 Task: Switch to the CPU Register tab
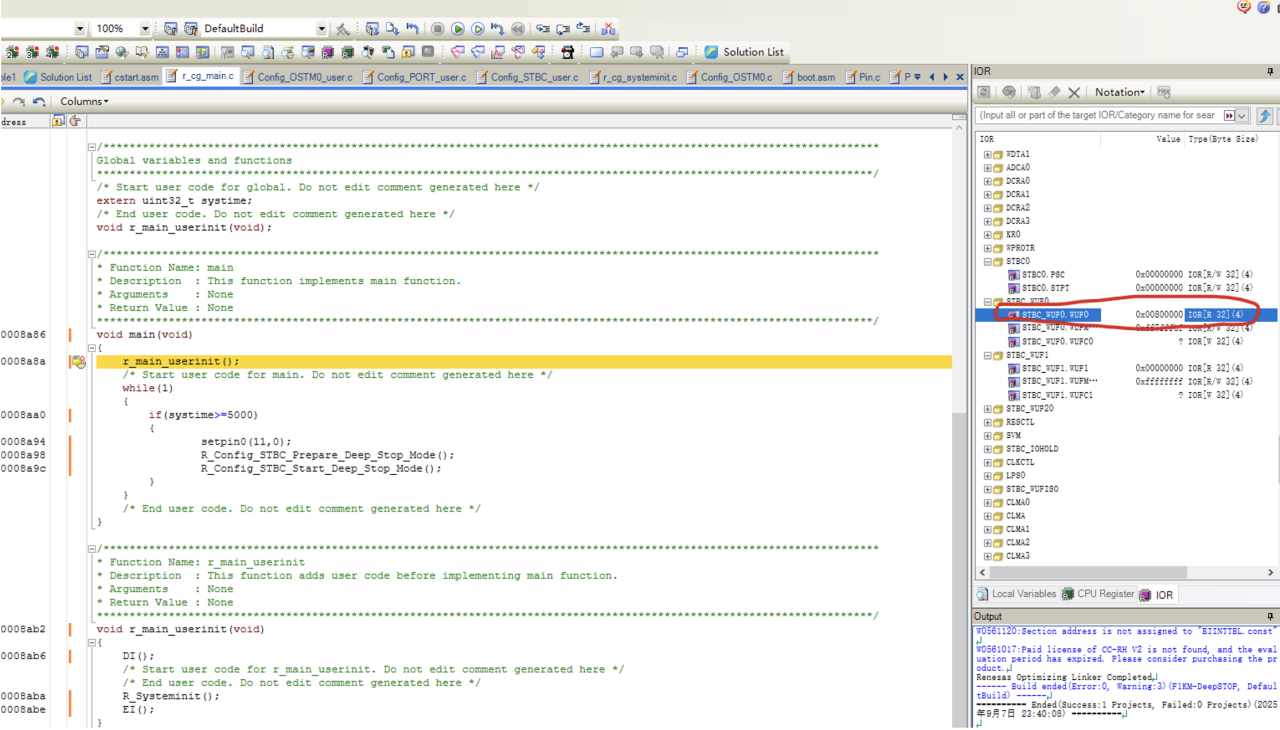coord(1098,594)
